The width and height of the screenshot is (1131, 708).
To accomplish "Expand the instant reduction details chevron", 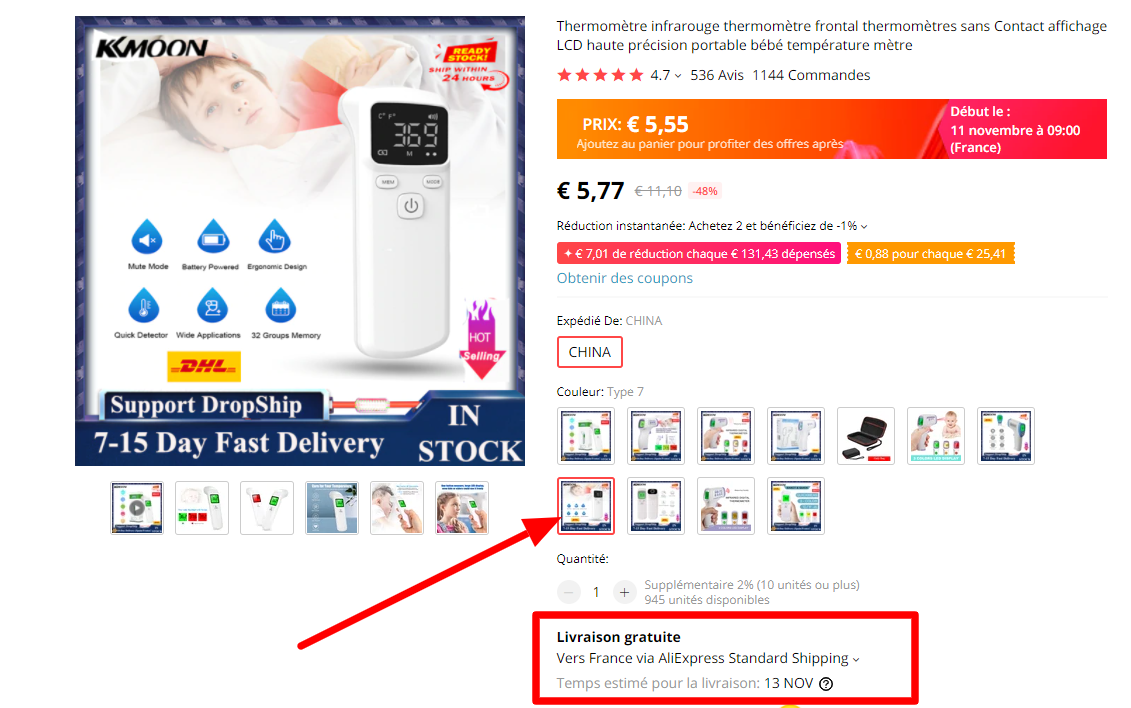I will click(x=863, y=226).
